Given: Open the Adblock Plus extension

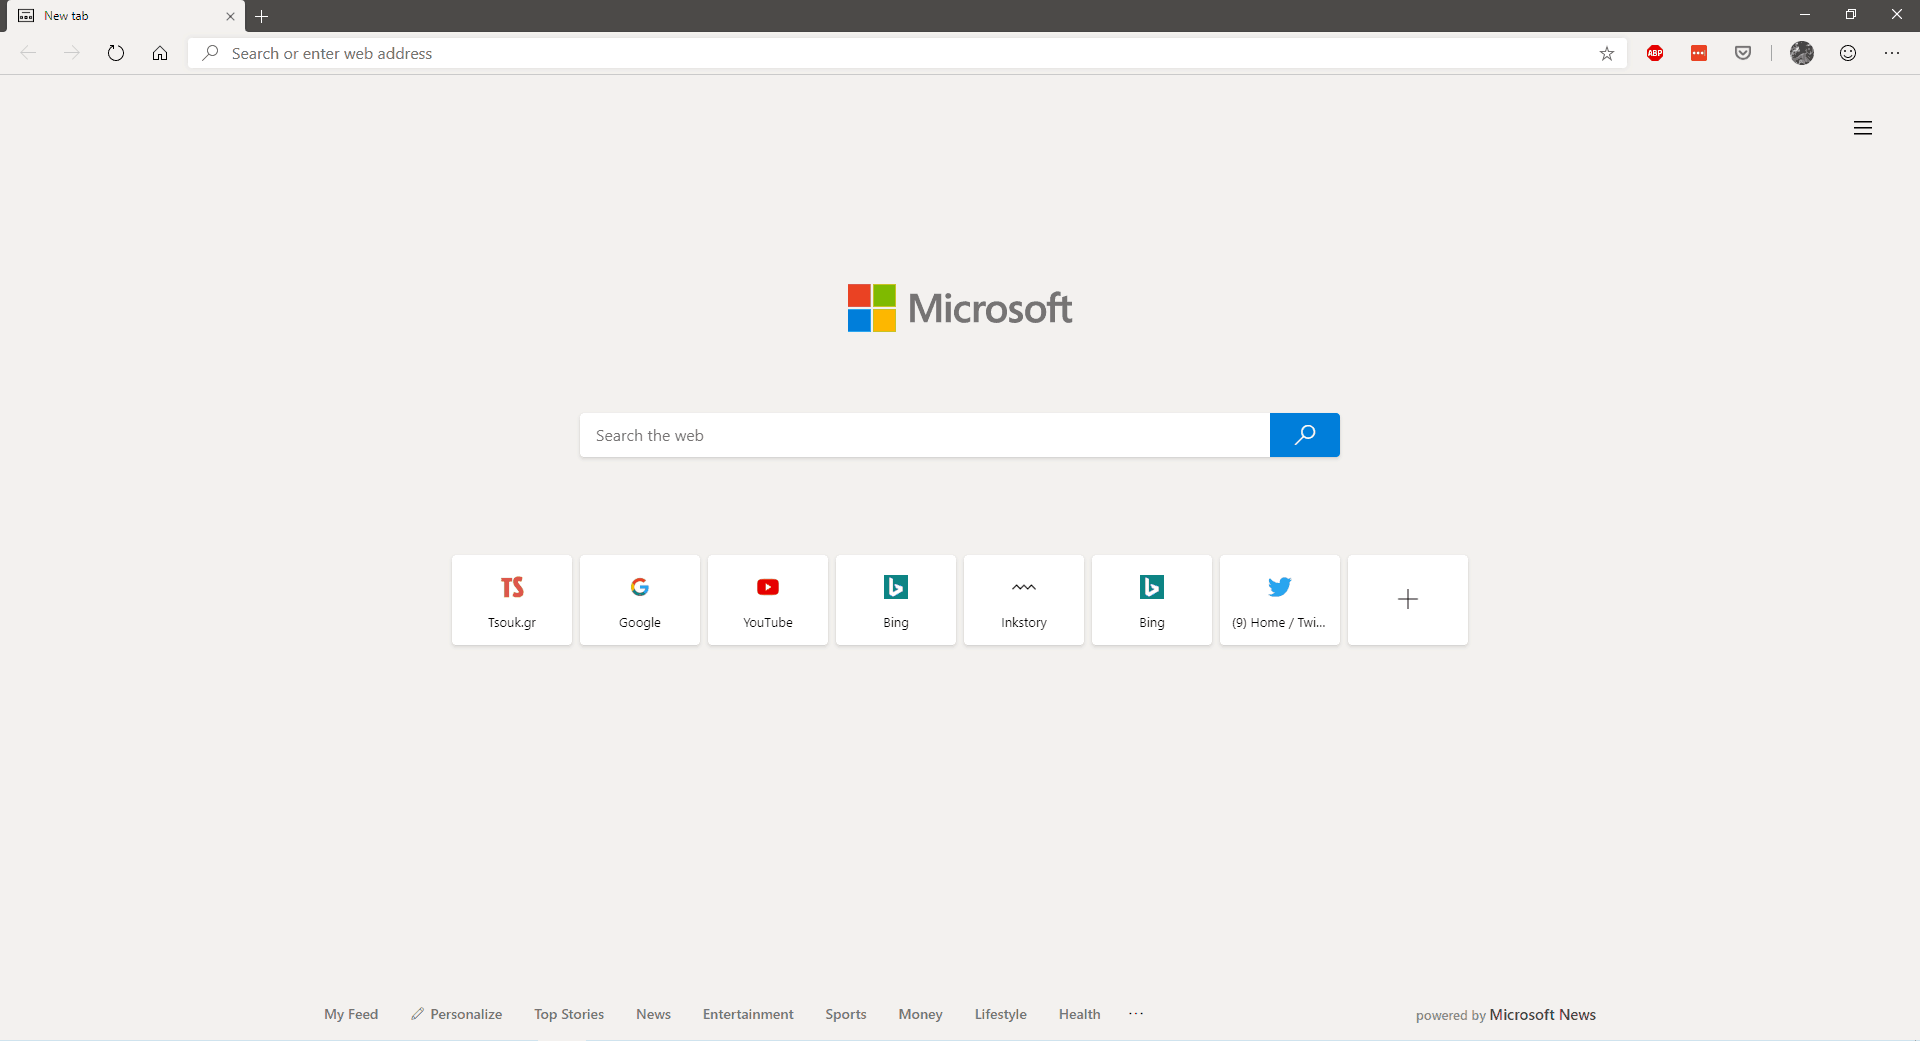Looking at the screenshot, I should pos(1655,53).
